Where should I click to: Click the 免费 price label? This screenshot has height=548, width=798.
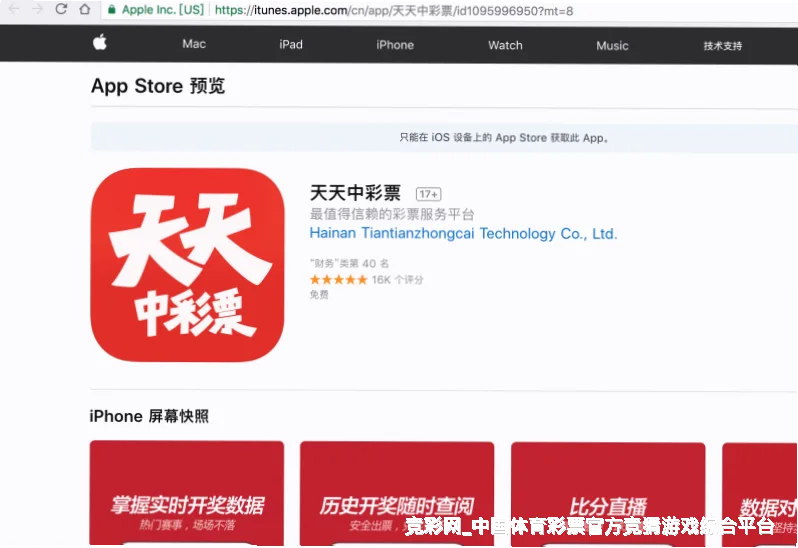coord(319,295)
